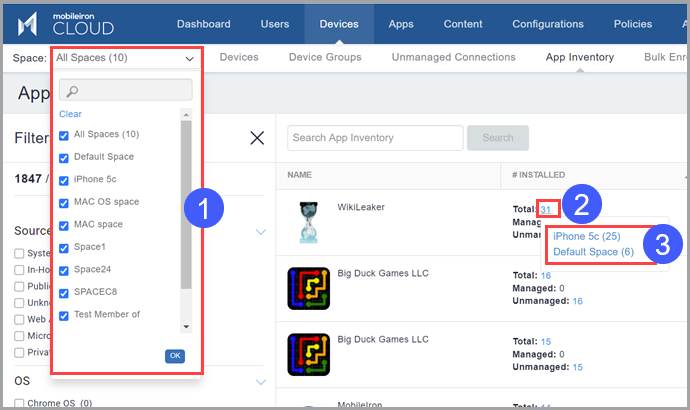Open WikiLeaker total count 31 link

coord(546,208)
